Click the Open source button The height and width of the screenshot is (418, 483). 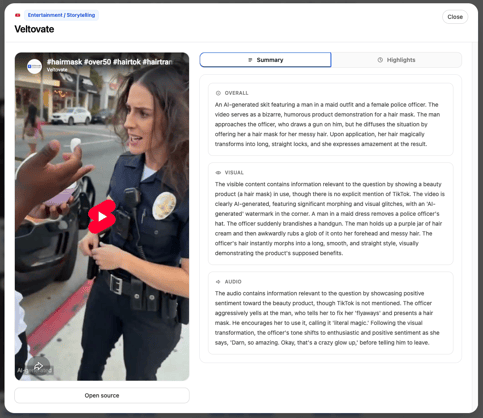tap(102, 395)
